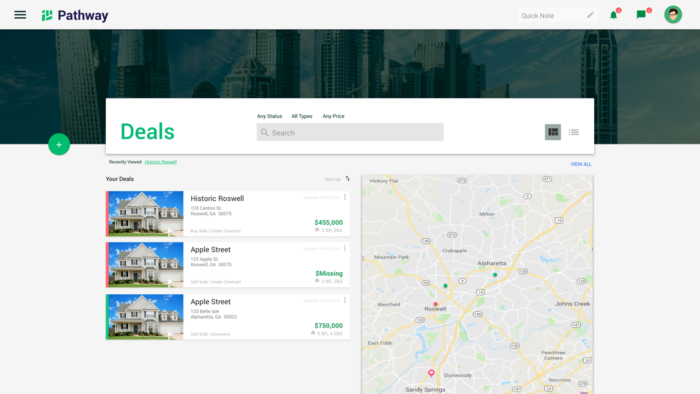700x394 pixels.
Task: Open the notifications bell
Action: point(614,15)
